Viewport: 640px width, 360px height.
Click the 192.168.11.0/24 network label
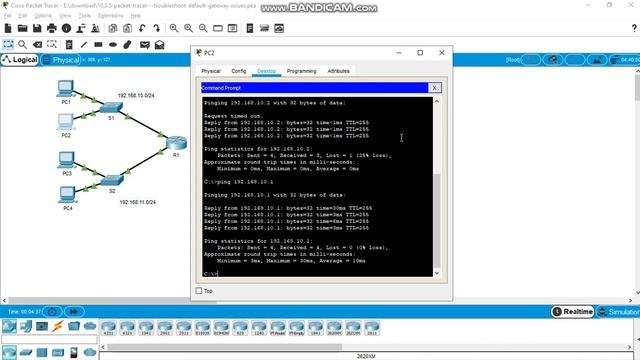pyautogui.click(x=138, y=202)
